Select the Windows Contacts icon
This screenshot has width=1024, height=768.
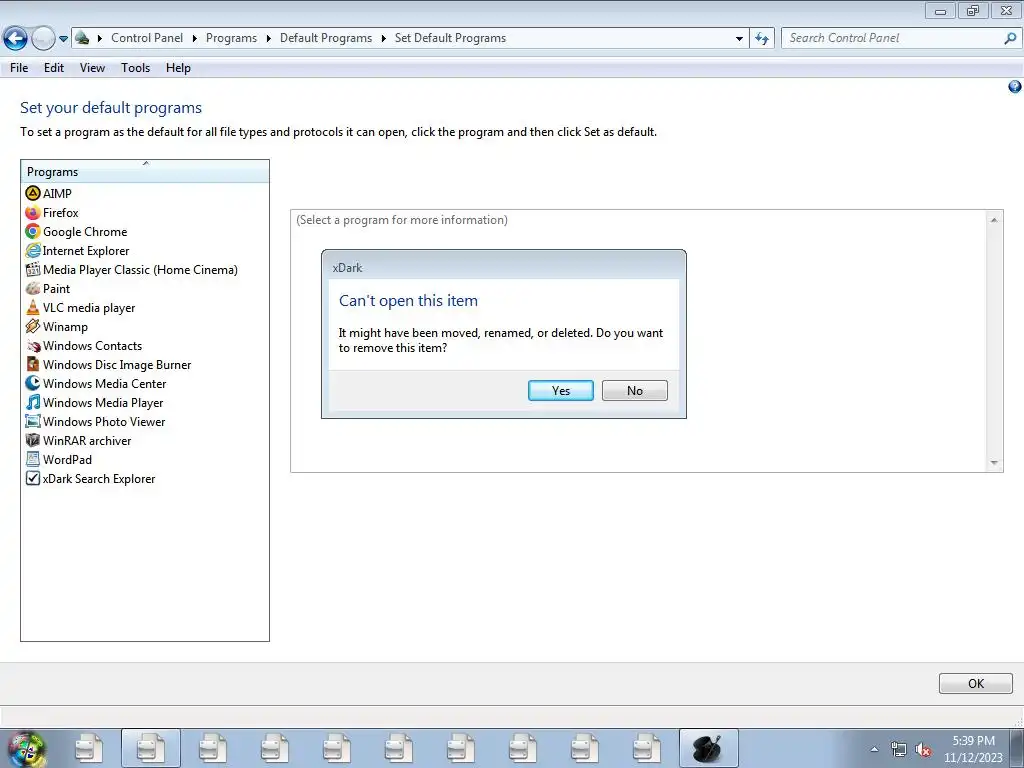pos(33,345)
